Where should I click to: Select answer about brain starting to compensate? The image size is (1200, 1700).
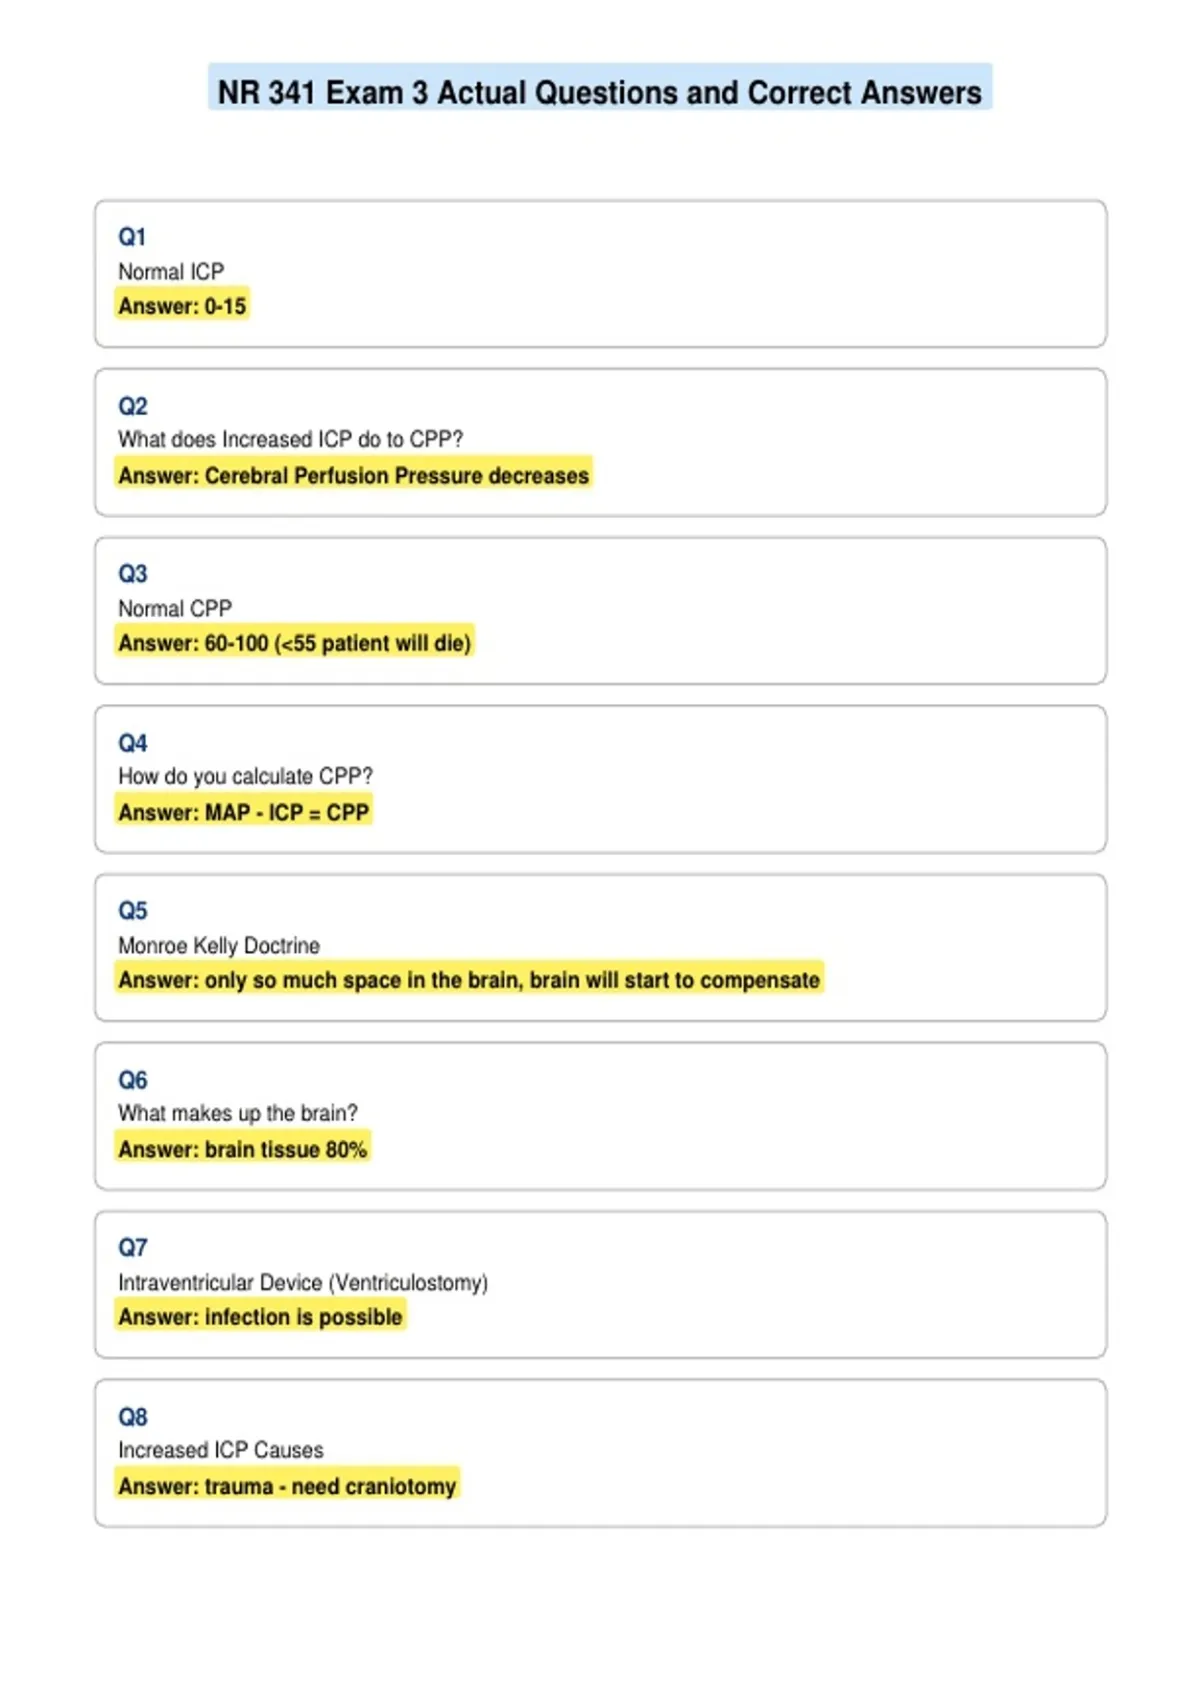point(469,979)
